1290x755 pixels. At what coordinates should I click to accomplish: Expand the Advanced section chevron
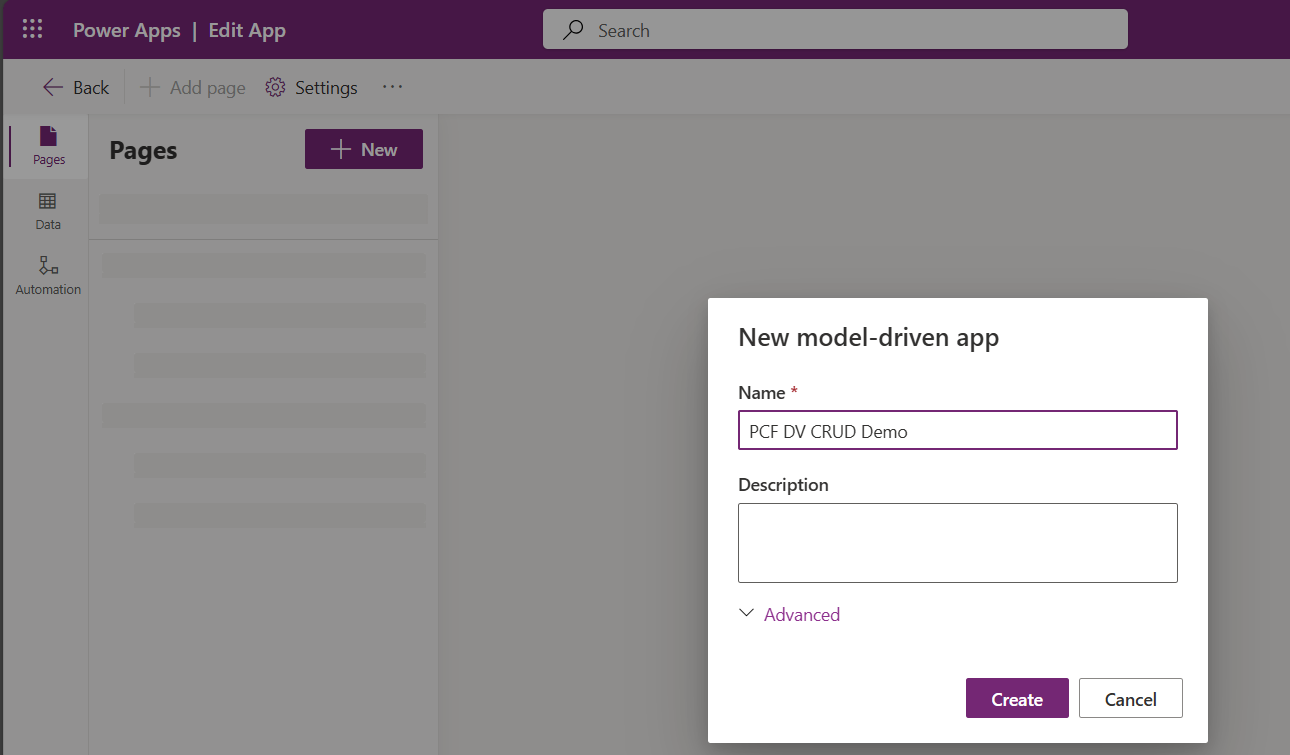pos(746,614)
